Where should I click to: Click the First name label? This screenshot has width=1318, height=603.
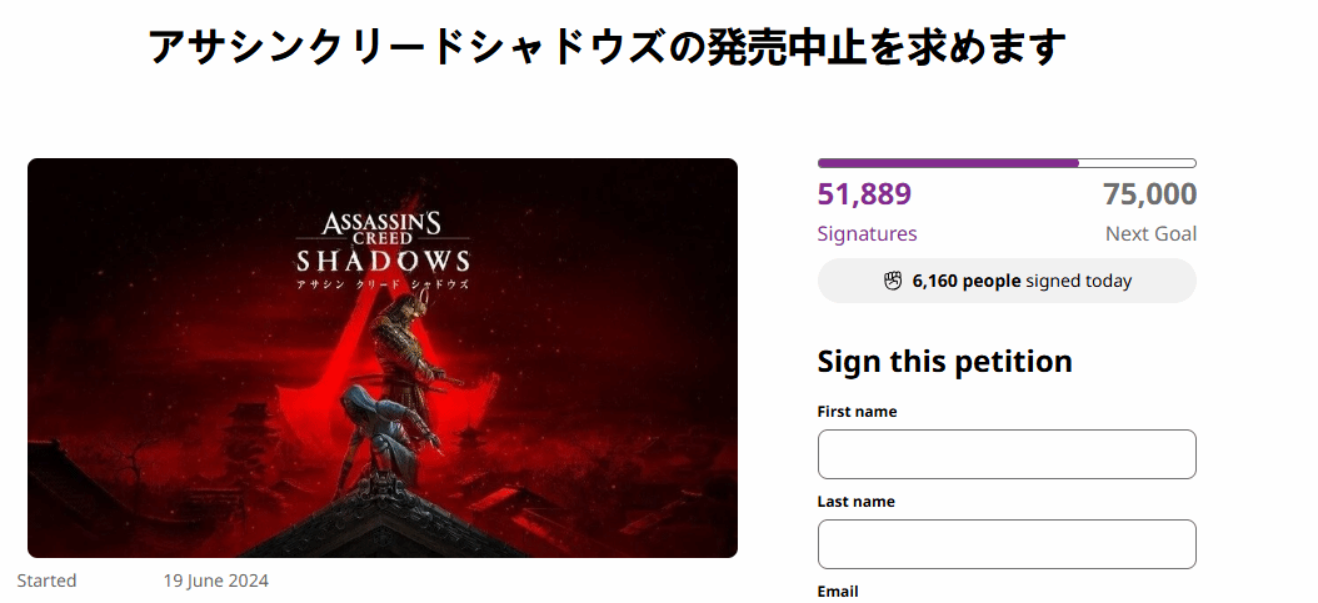click(x=857, y=411)
